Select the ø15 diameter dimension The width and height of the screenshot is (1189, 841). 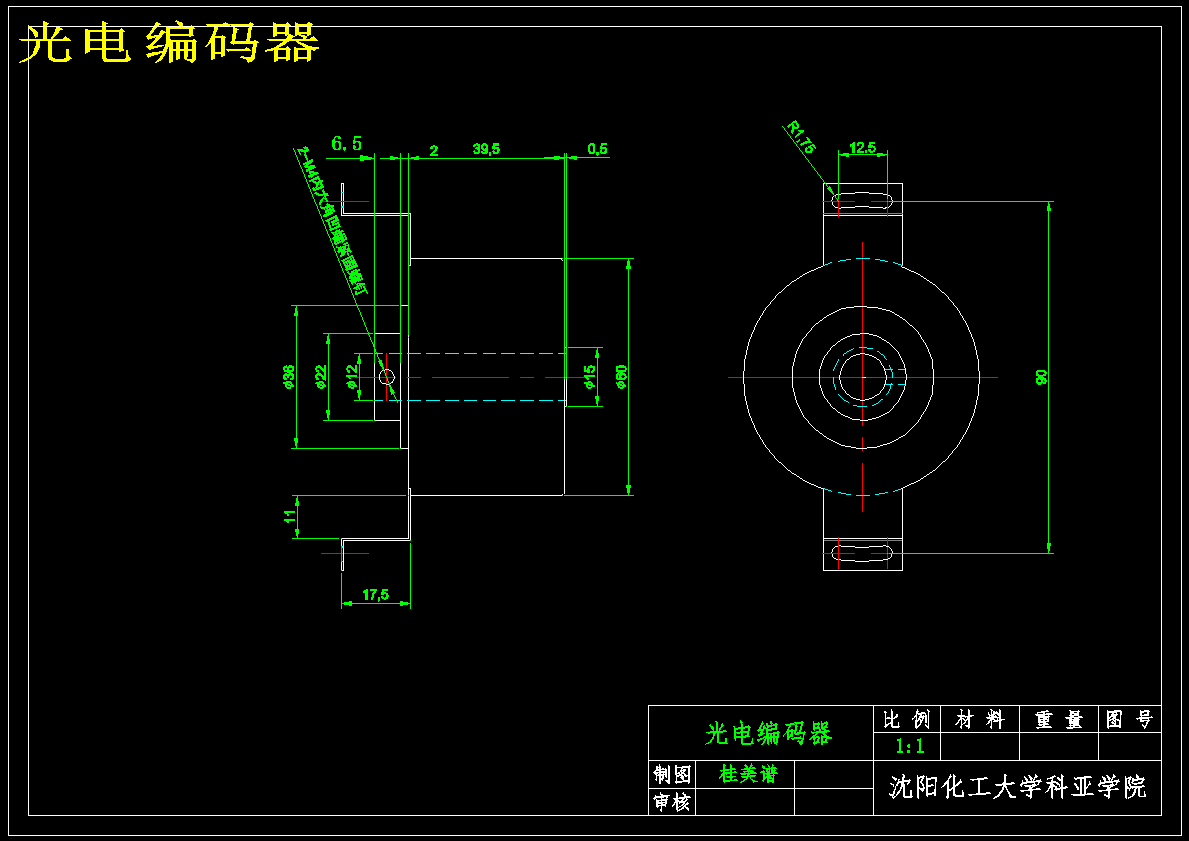coord(589,377)
